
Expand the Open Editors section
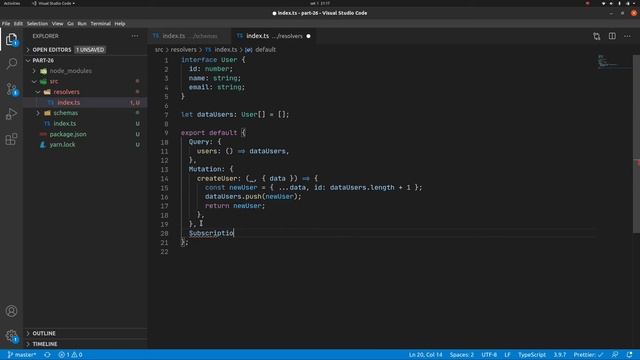tap(86, 49)
